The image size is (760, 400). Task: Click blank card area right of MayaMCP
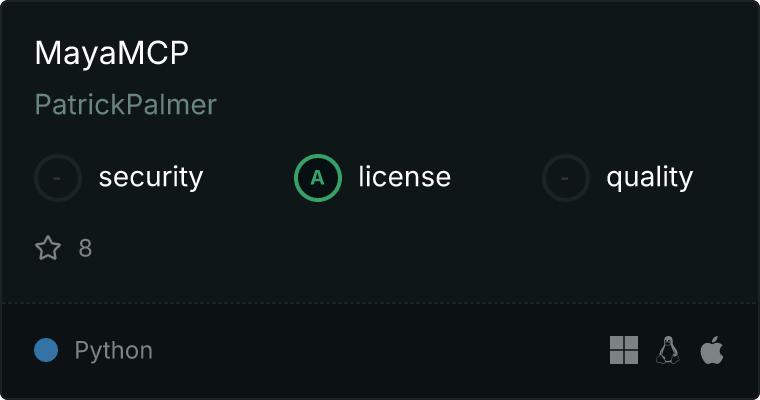tap(460, 53)
